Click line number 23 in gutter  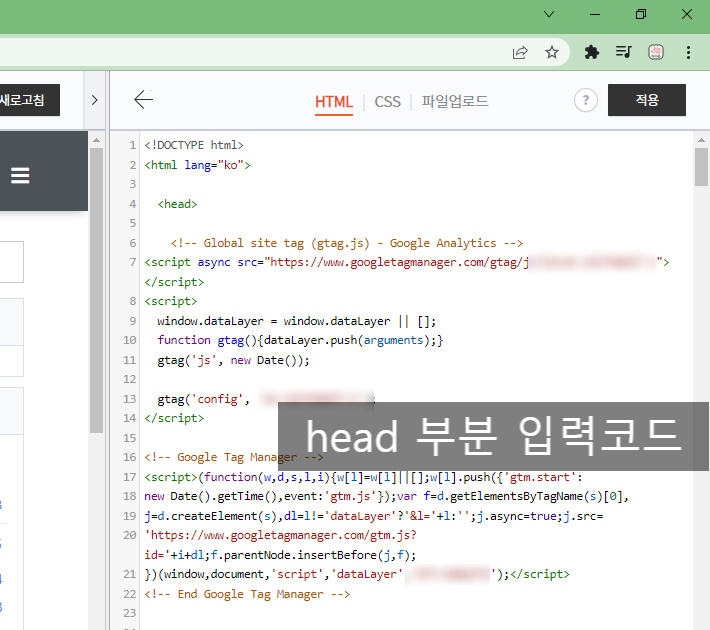[130, 613]
